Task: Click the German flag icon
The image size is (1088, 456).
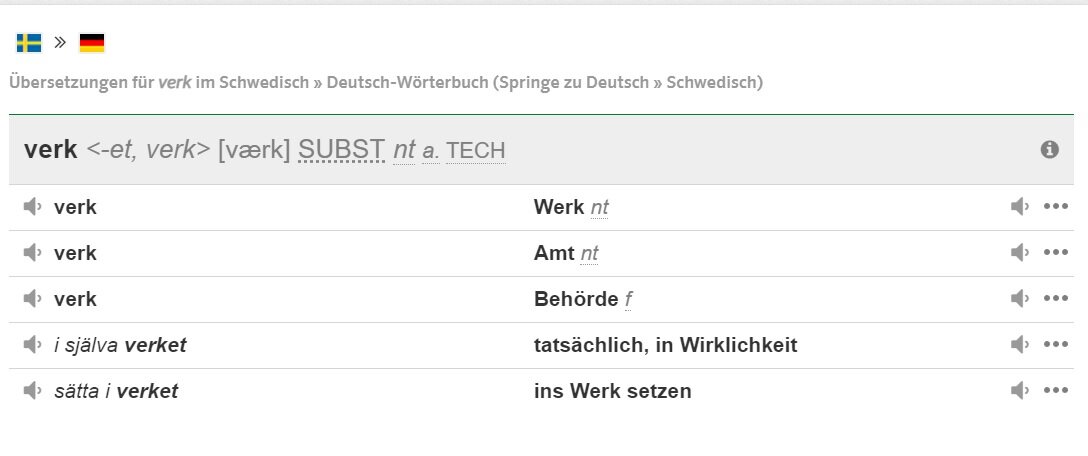Action: (x=92, y=43)
